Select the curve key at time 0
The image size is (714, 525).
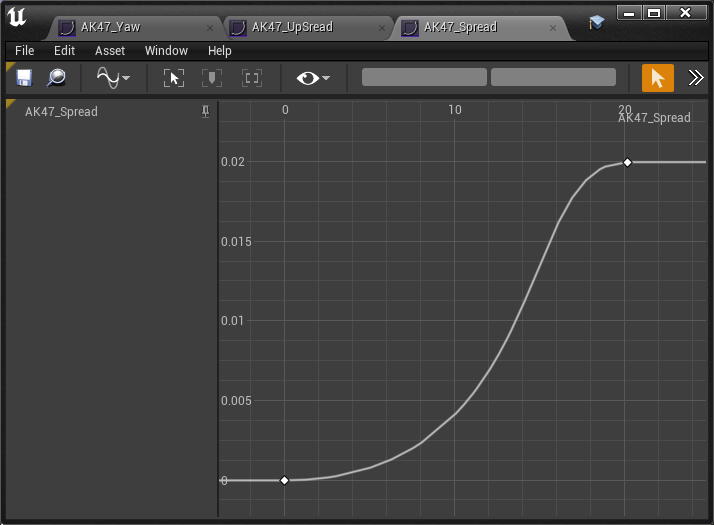click(x=285, y=480)
